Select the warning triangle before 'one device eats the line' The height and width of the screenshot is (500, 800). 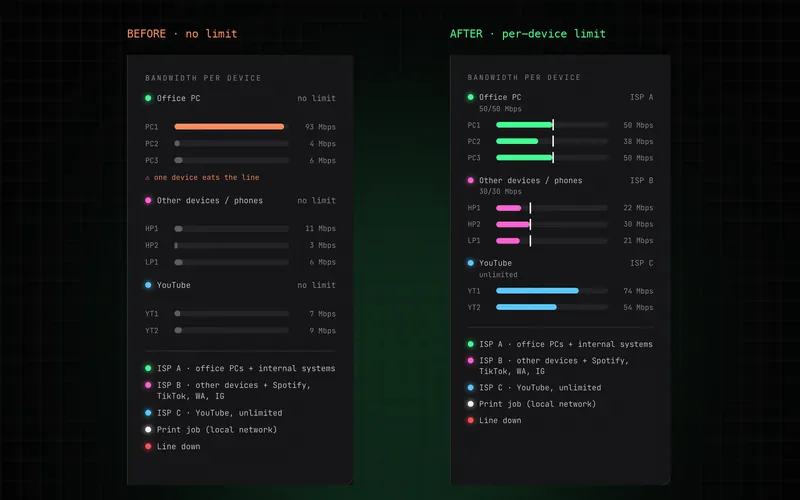coord(147,178)
